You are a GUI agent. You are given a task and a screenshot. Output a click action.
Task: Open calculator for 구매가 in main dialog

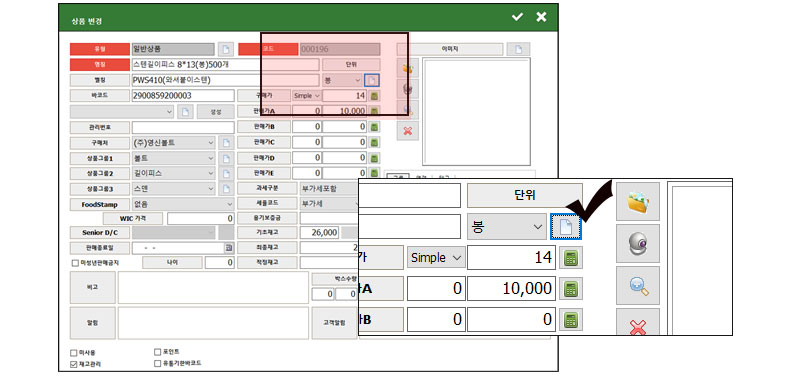pyautogui.click(x=375, y=96)
